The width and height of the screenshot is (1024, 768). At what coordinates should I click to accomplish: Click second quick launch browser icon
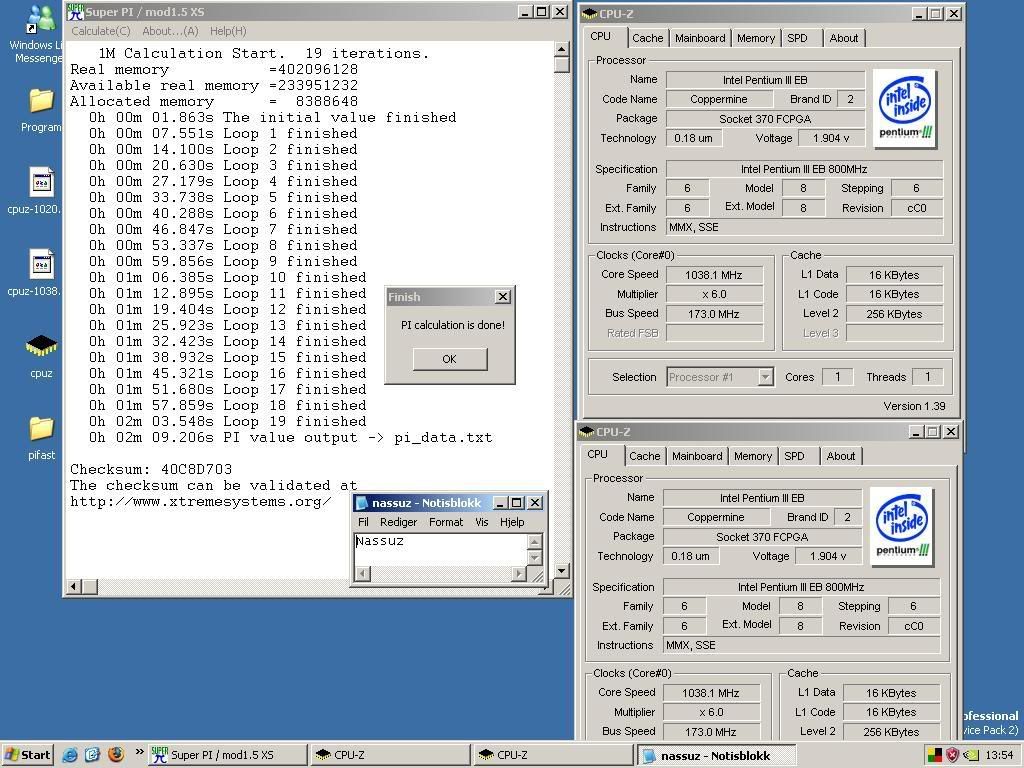coord(93,755)
